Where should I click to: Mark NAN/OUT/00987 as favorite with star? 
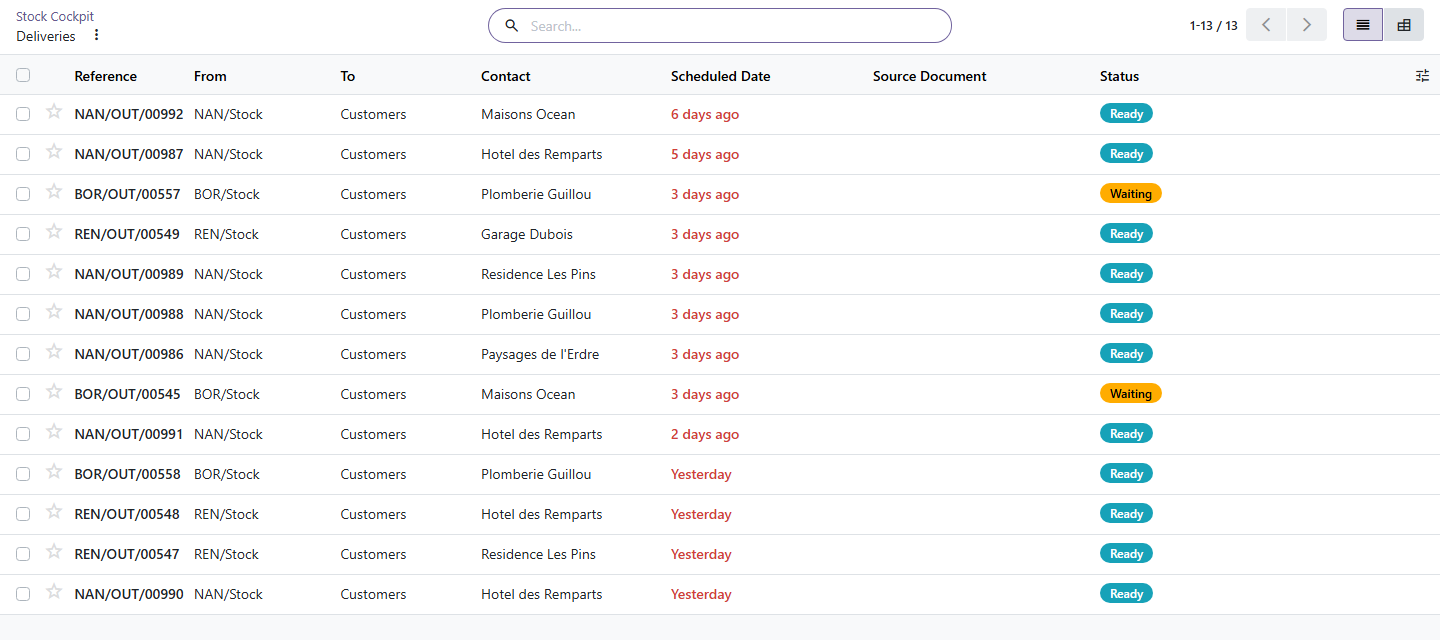click(x=54, y=152)
